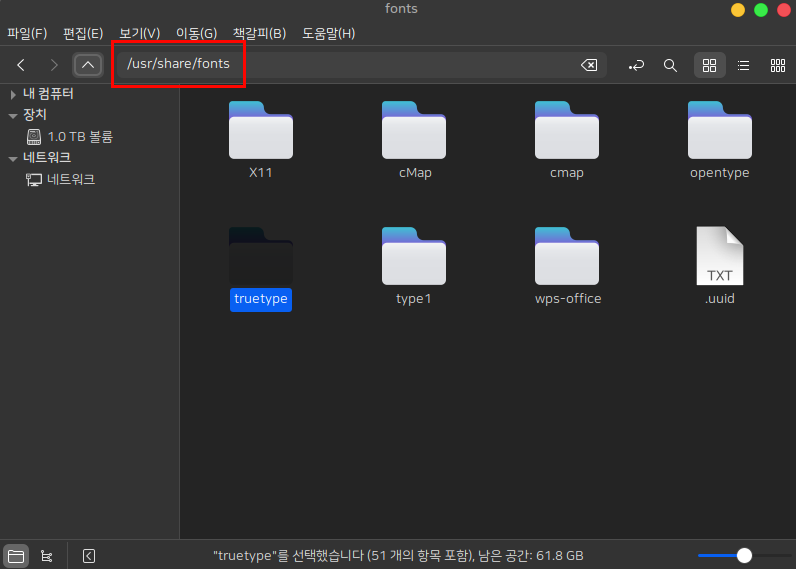This screenshot has width=796, height=569.
Task: Go to parent folder with up arrow
Action: click(x=88, y=65)
